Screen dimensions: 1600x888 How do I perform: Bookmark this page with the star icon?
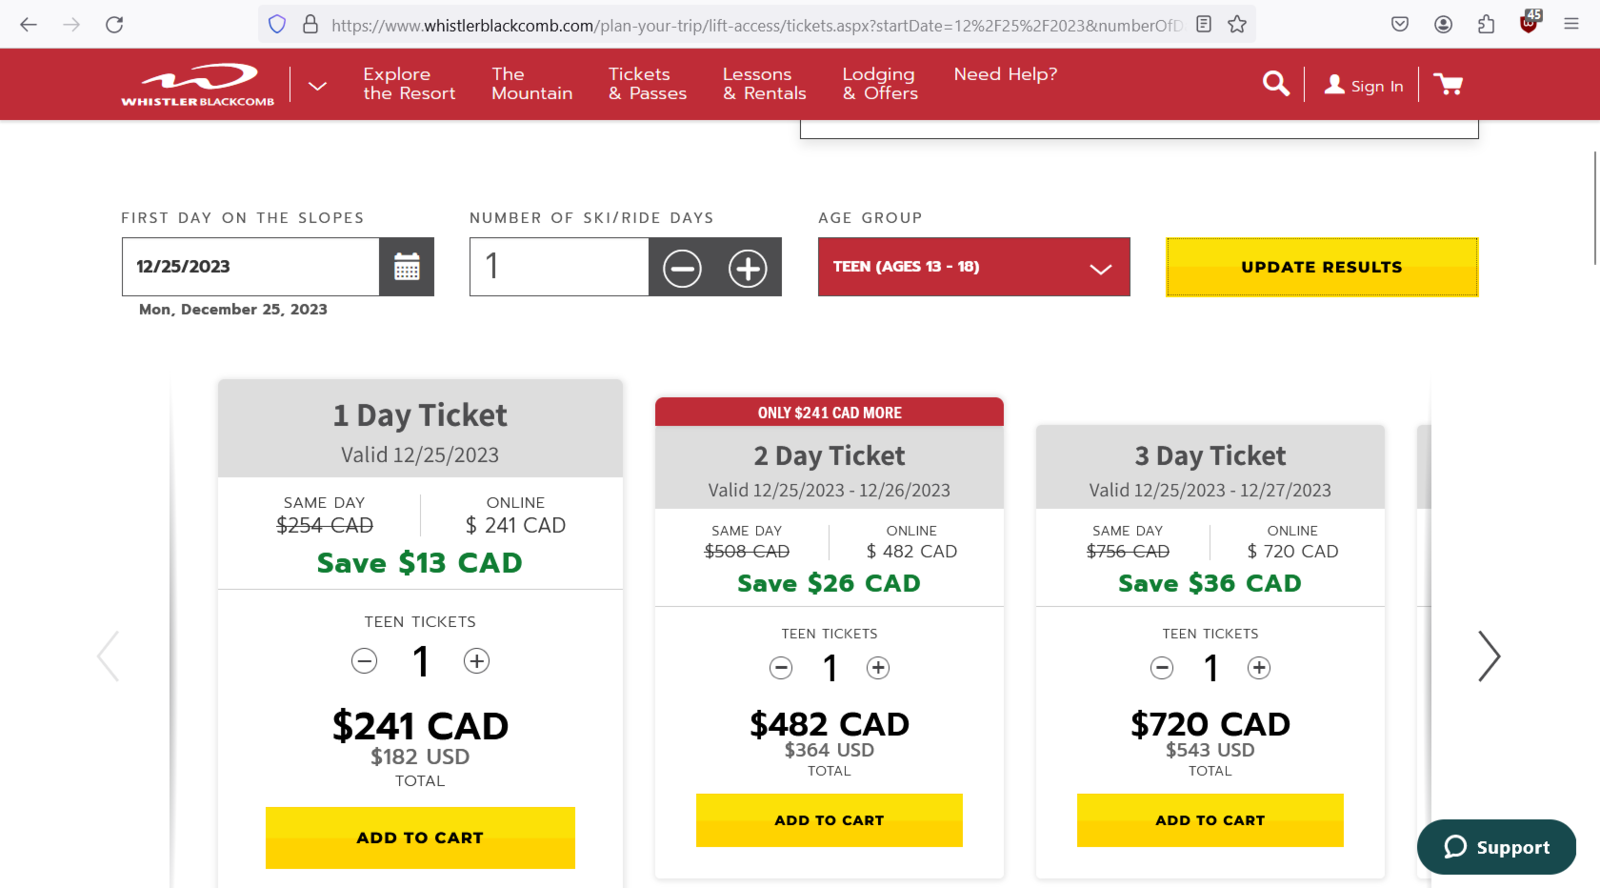1237,25
